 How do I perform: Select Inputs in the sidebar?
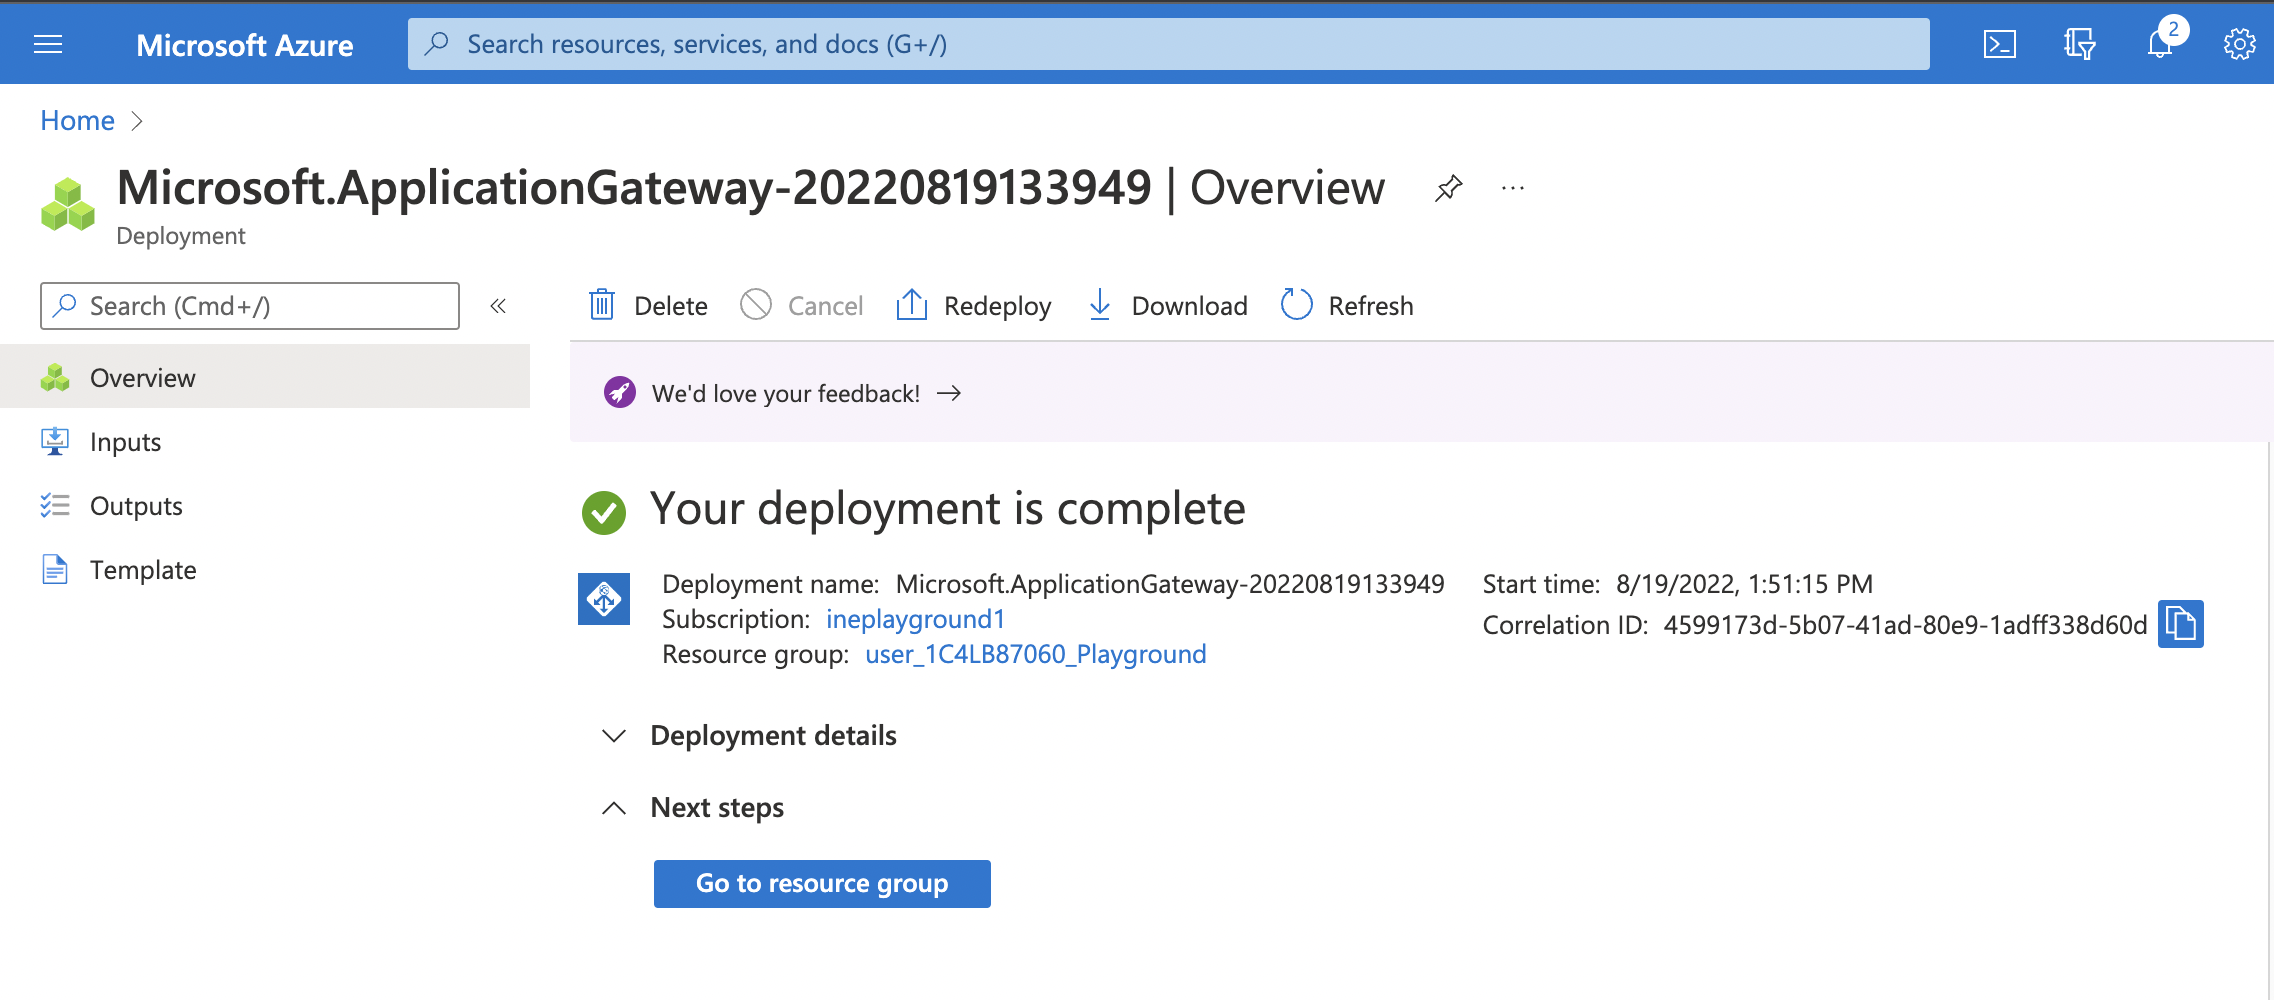click(125, 442)
